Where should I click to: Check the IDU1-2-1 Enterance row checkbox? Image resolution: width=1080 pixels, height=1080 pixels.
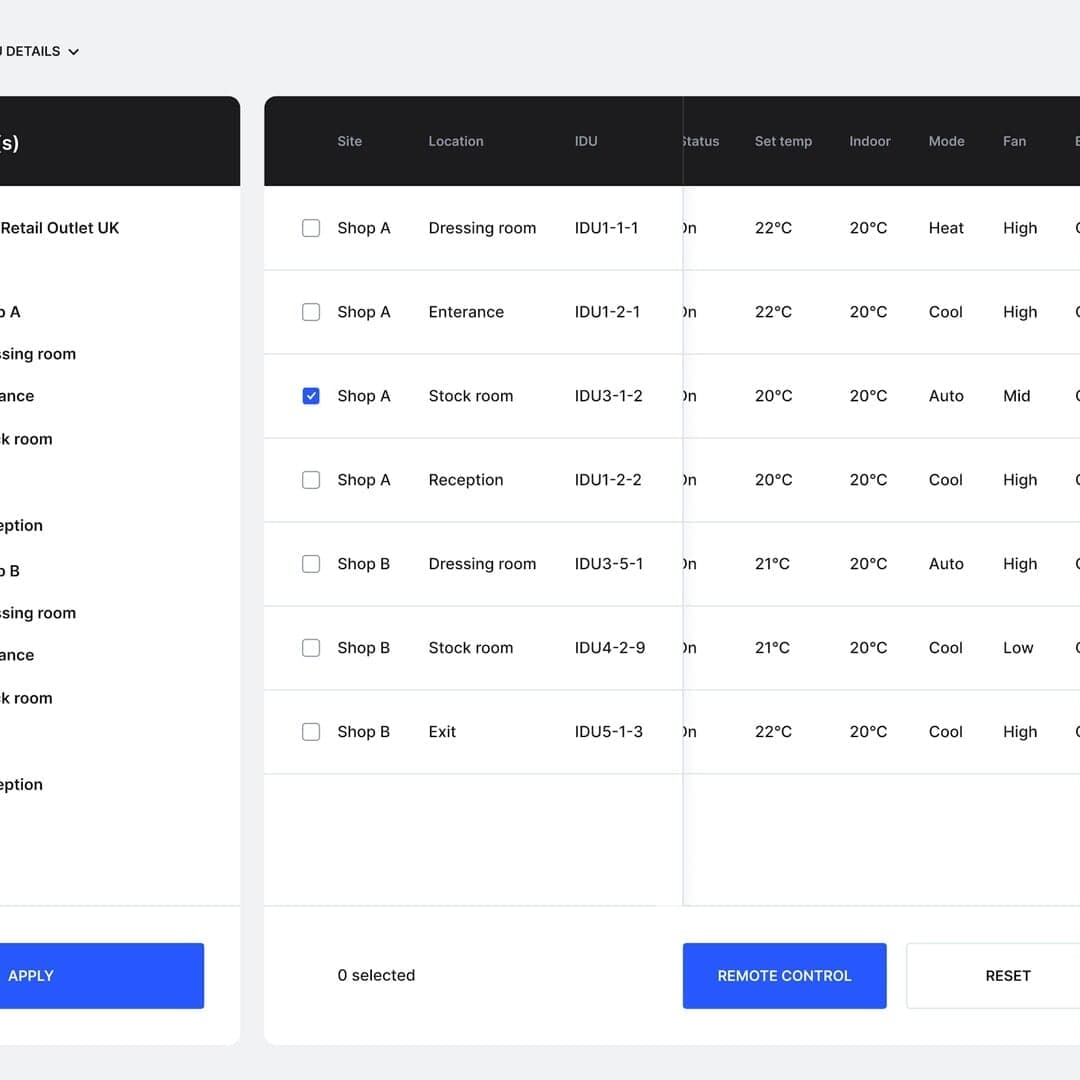click(311, 312)
